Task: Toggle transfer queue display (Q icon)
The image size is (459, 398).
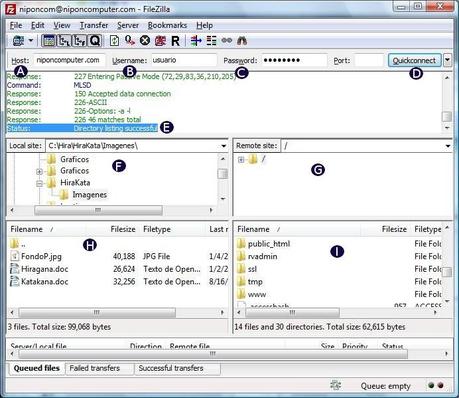Action: click(x=94, y=41)
